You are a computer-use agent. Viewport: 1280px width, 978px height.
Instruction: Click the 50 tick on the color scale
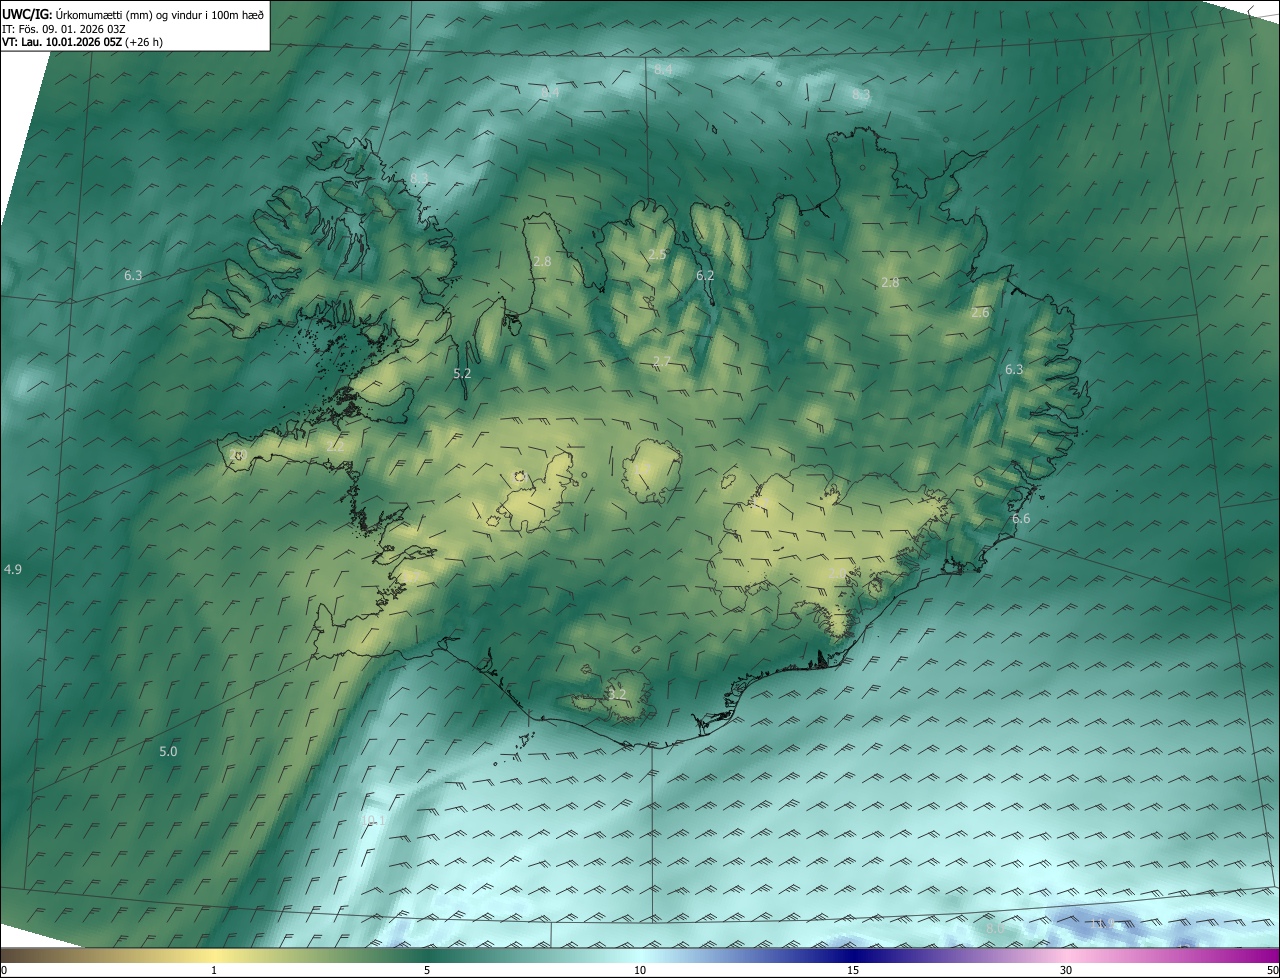[x=1271, y=970]
